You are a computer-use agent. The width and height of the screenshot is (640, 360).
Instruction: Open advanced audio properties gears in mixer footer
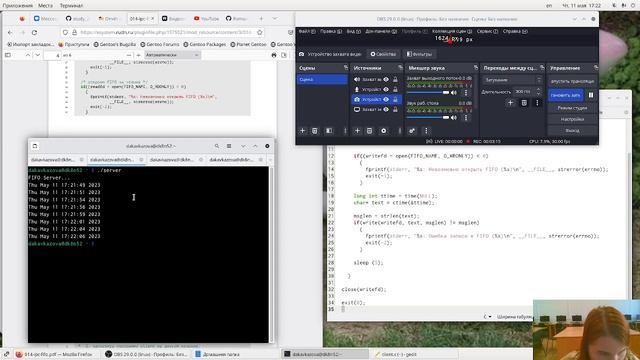pos(412,131)
